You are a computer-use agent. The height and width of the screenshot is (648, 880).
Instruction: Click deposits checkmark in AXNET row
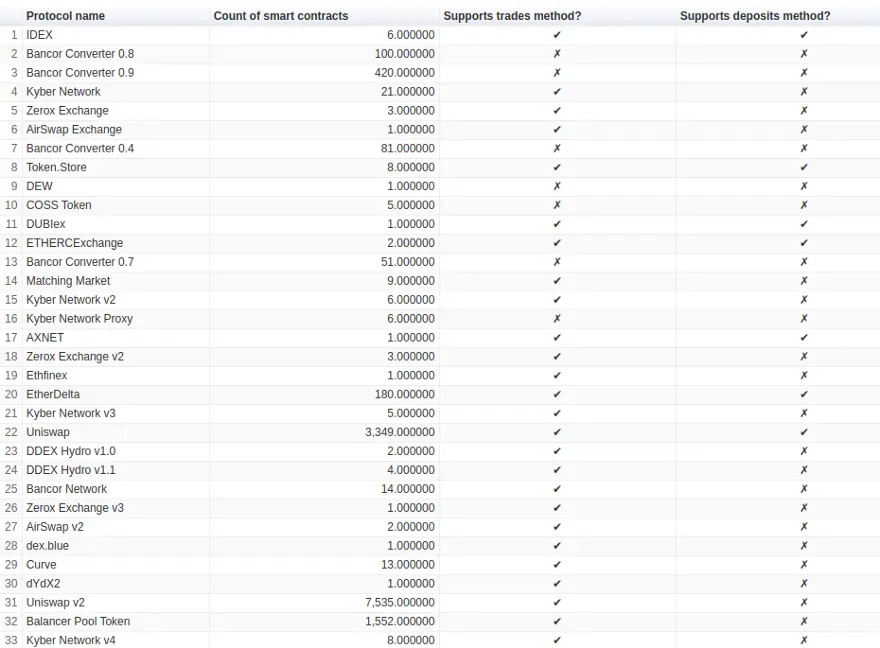pos(804,338)
